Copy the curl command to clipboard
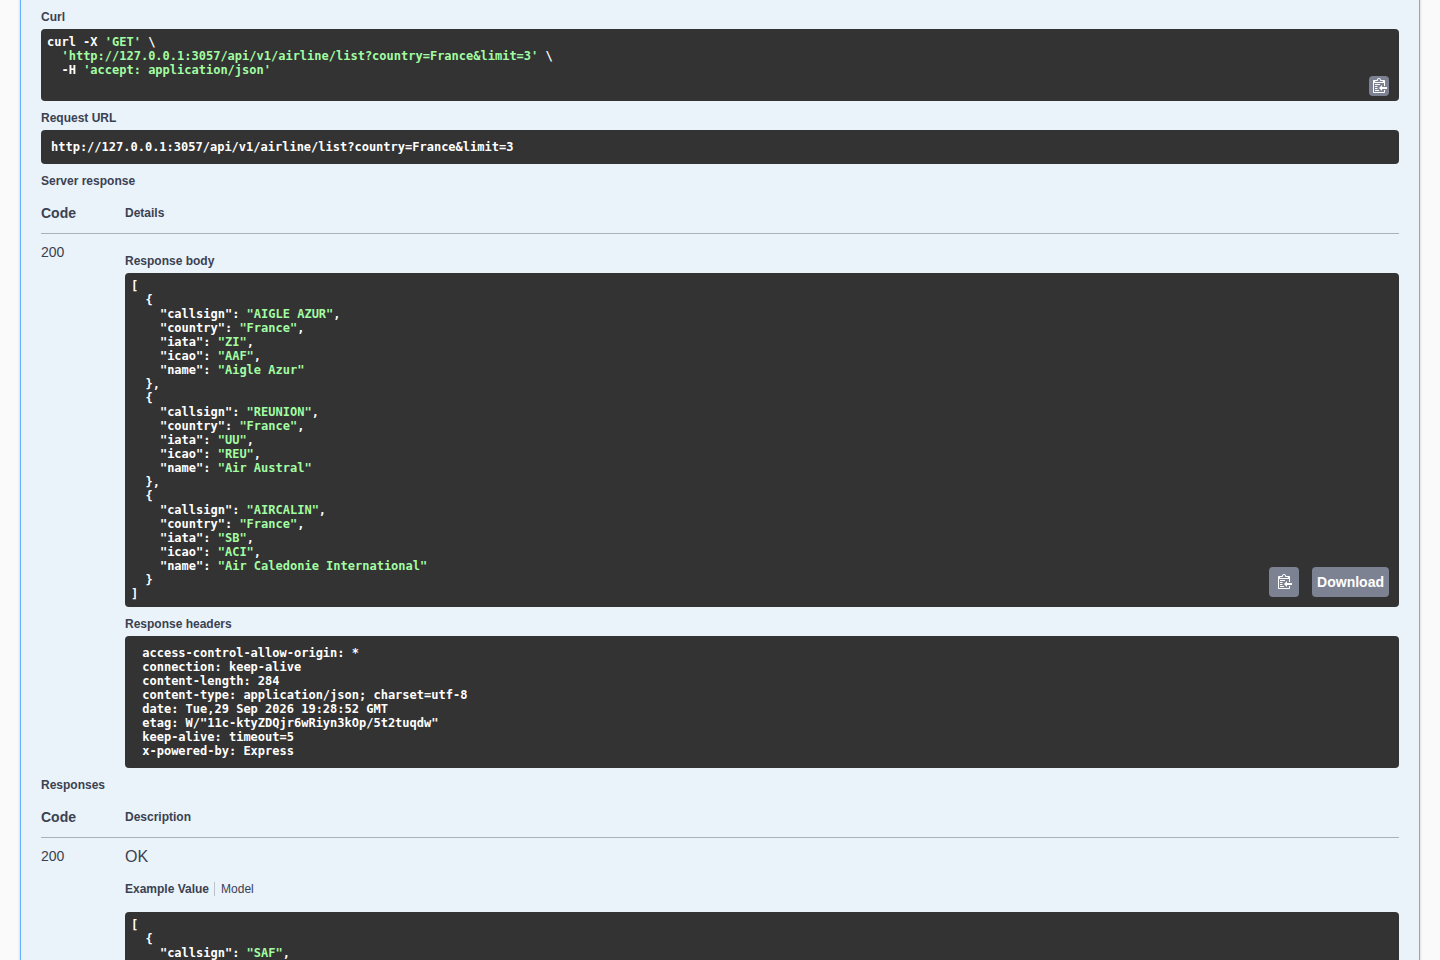1440x960 pixels. (x=1379, y=86)
